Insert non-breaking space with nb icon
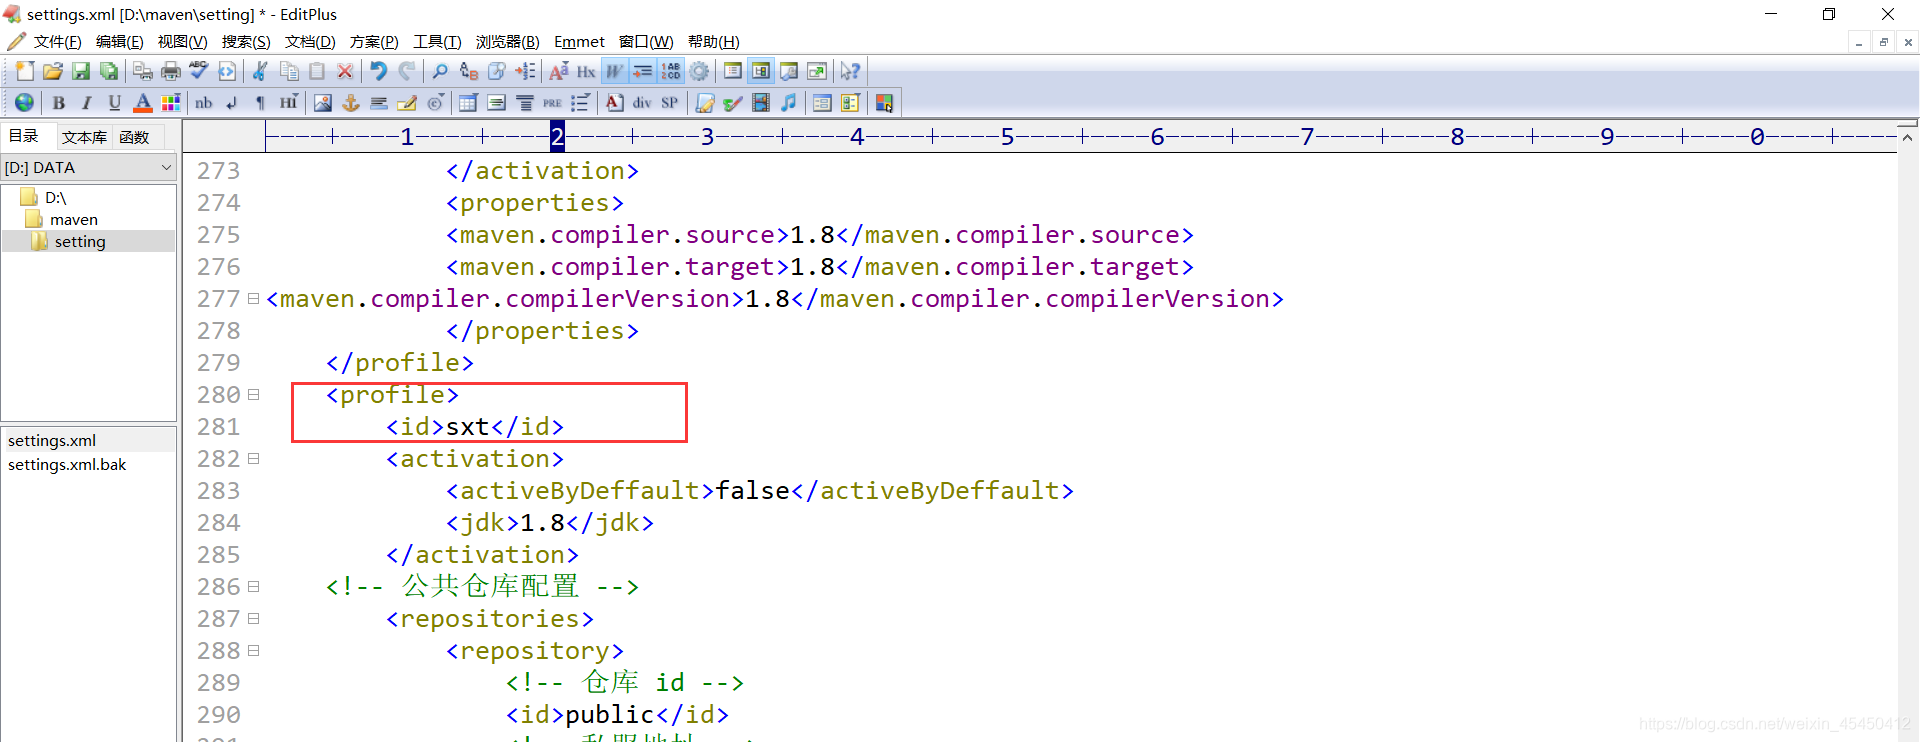 pyautogui.click(x=204, y=102)
